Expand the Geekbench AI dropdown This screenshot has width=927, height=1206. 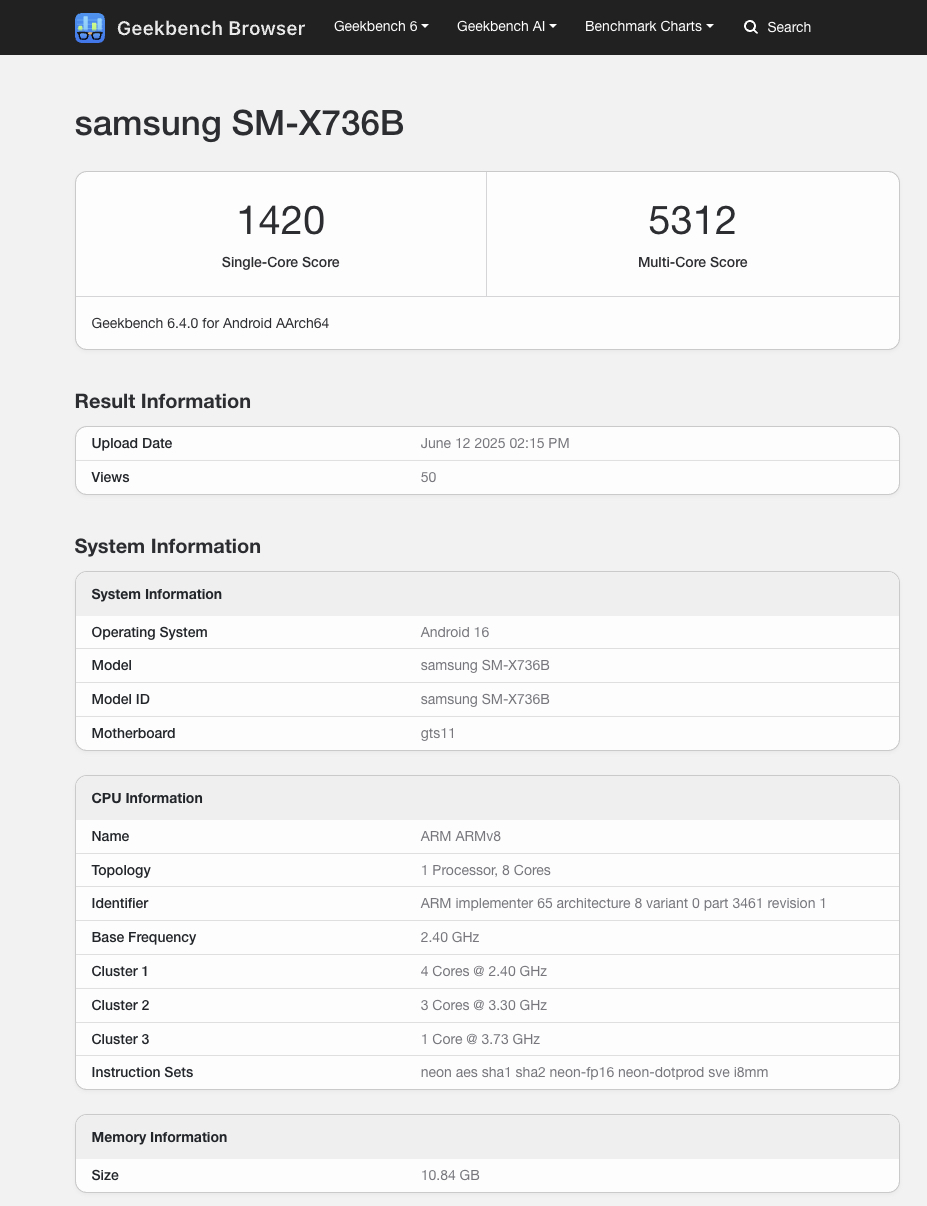(x=506, y=26)
